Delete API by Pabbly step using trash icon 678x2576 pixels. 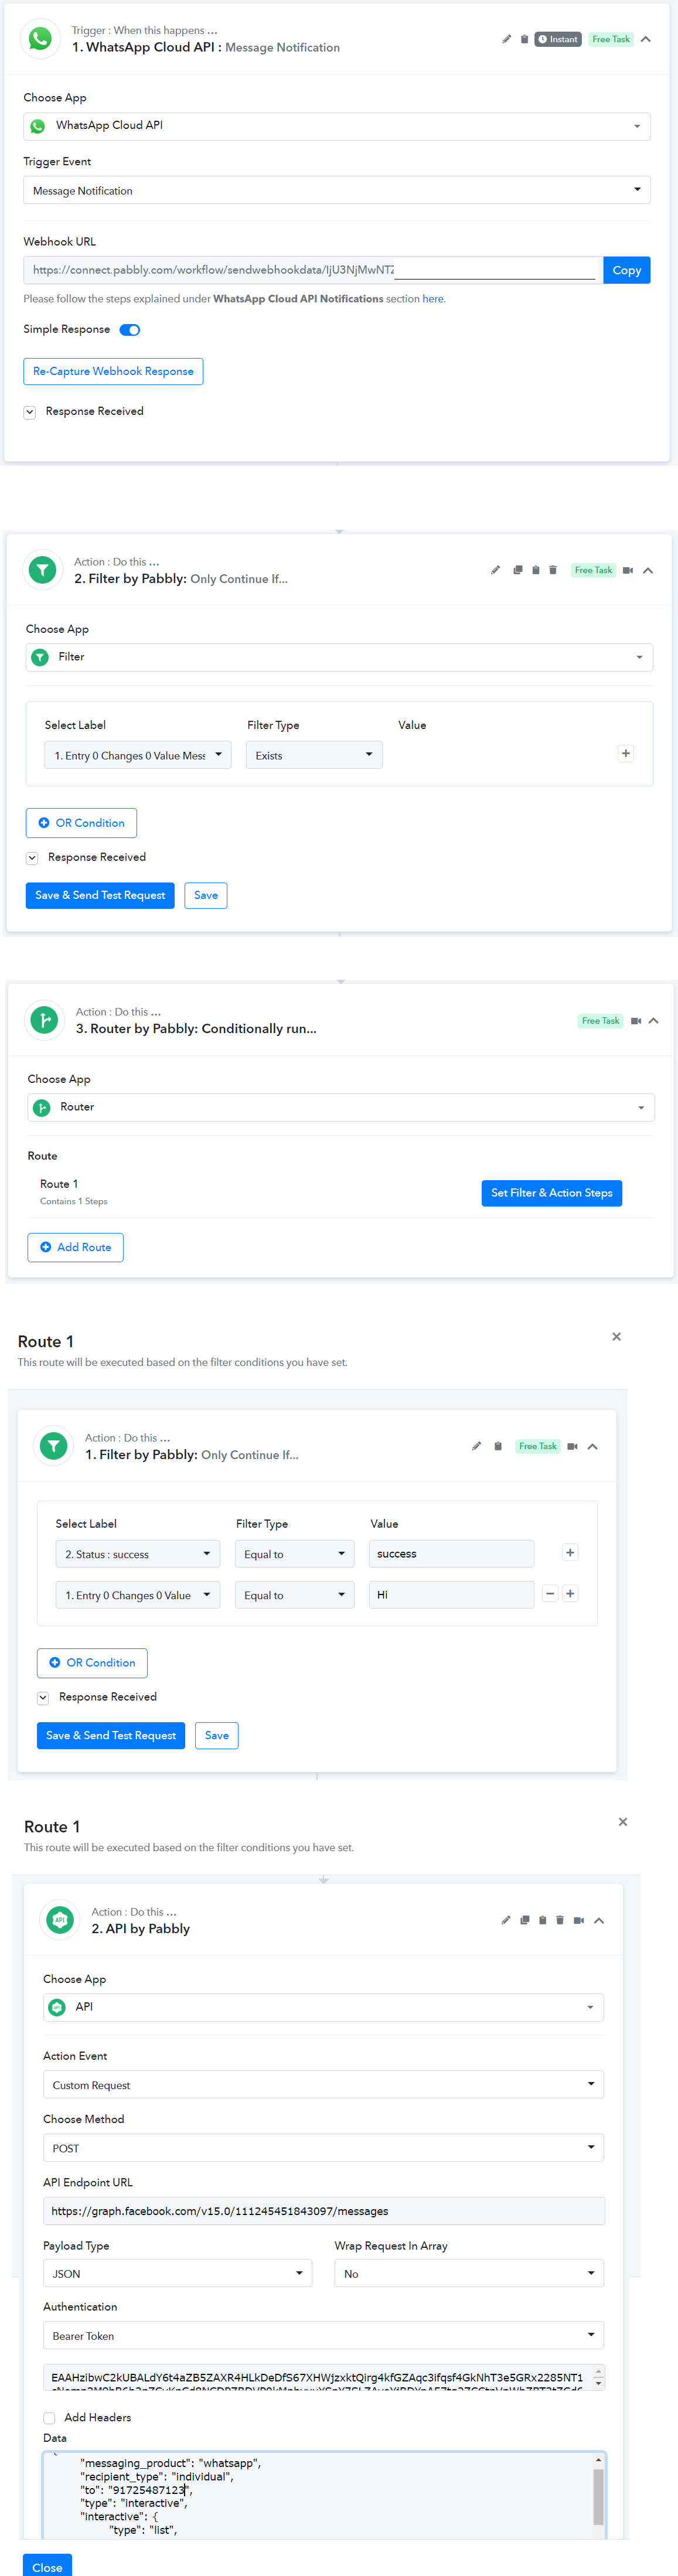point(560,1920)
